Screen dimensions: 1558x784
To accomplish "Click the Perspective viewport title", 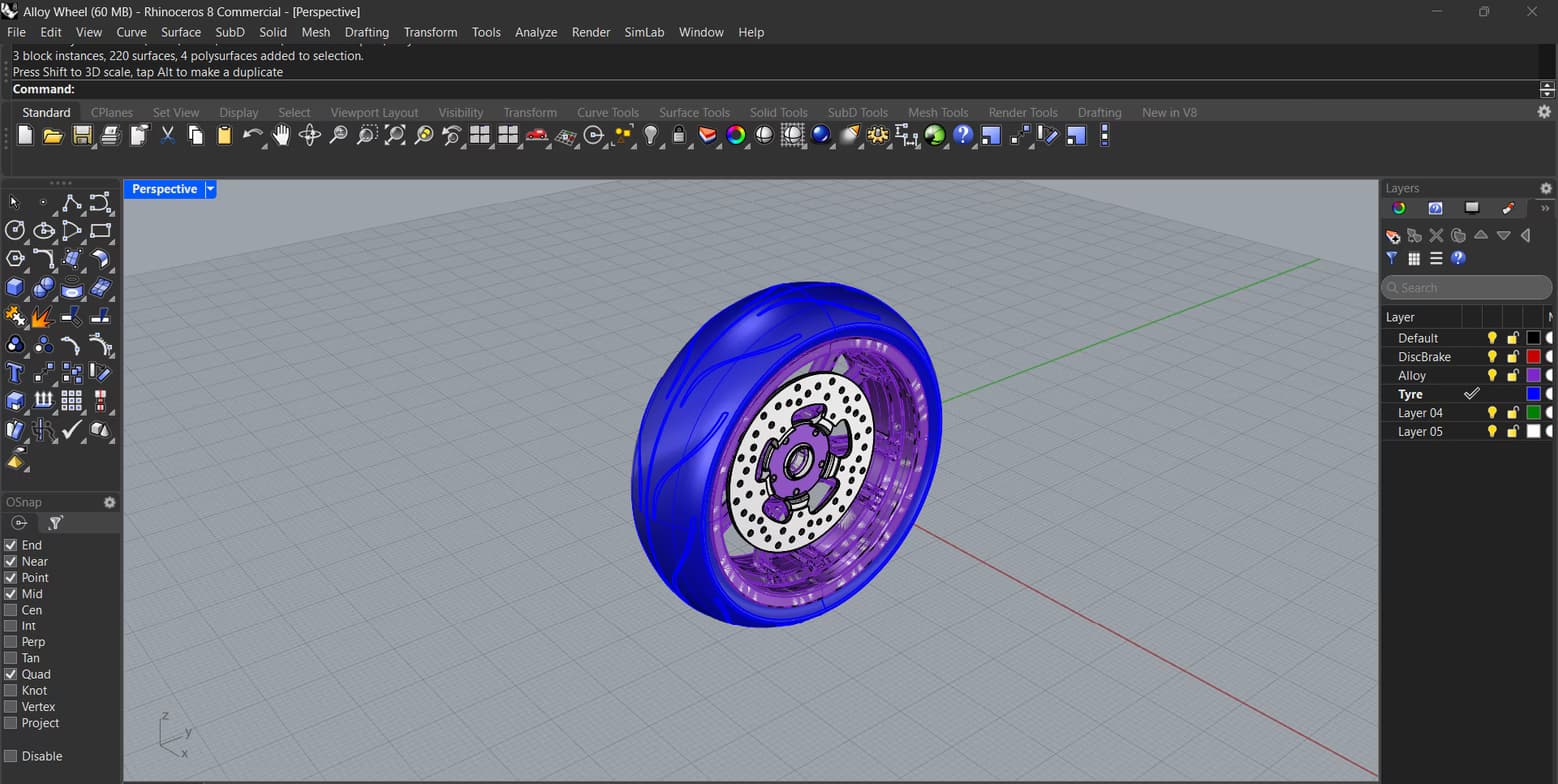I will (x=164, y=189).
